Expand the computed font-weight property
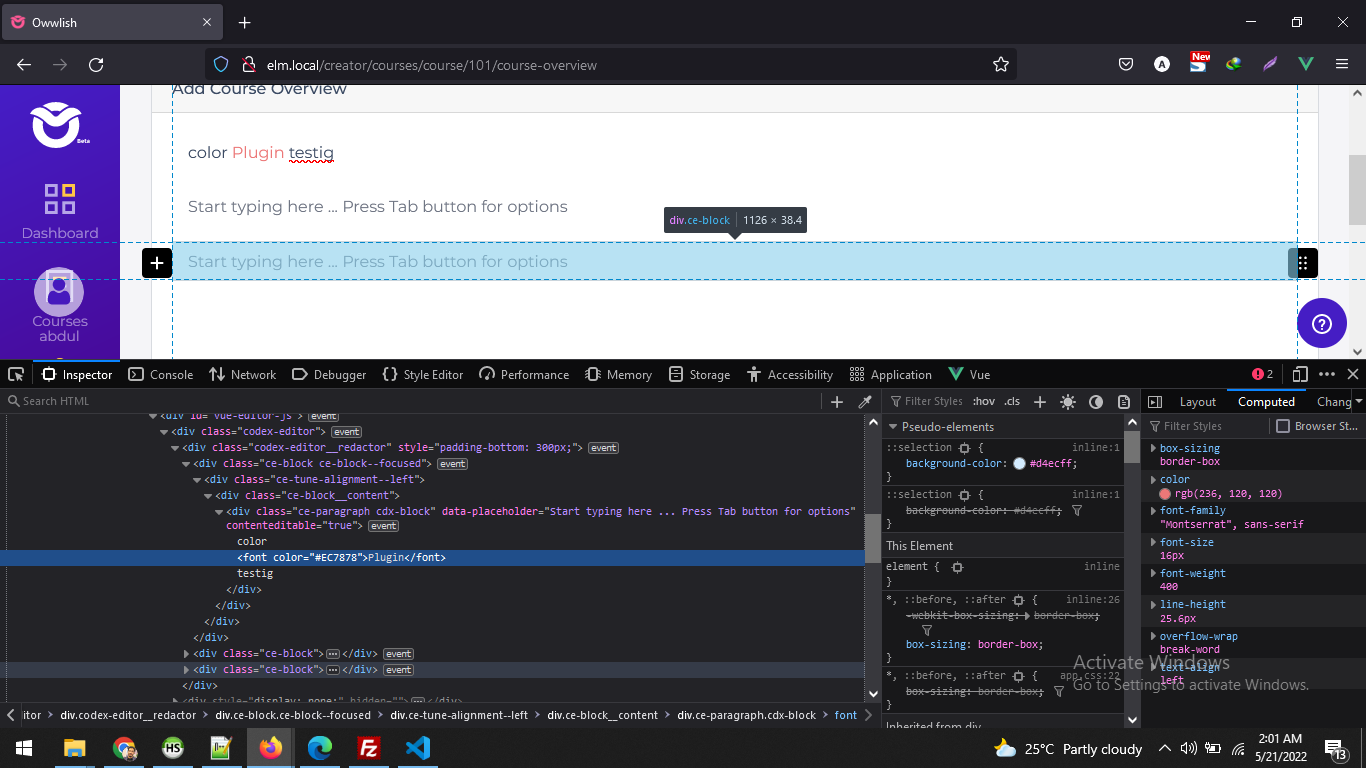1366x768 pixels. click(1153, 574)
